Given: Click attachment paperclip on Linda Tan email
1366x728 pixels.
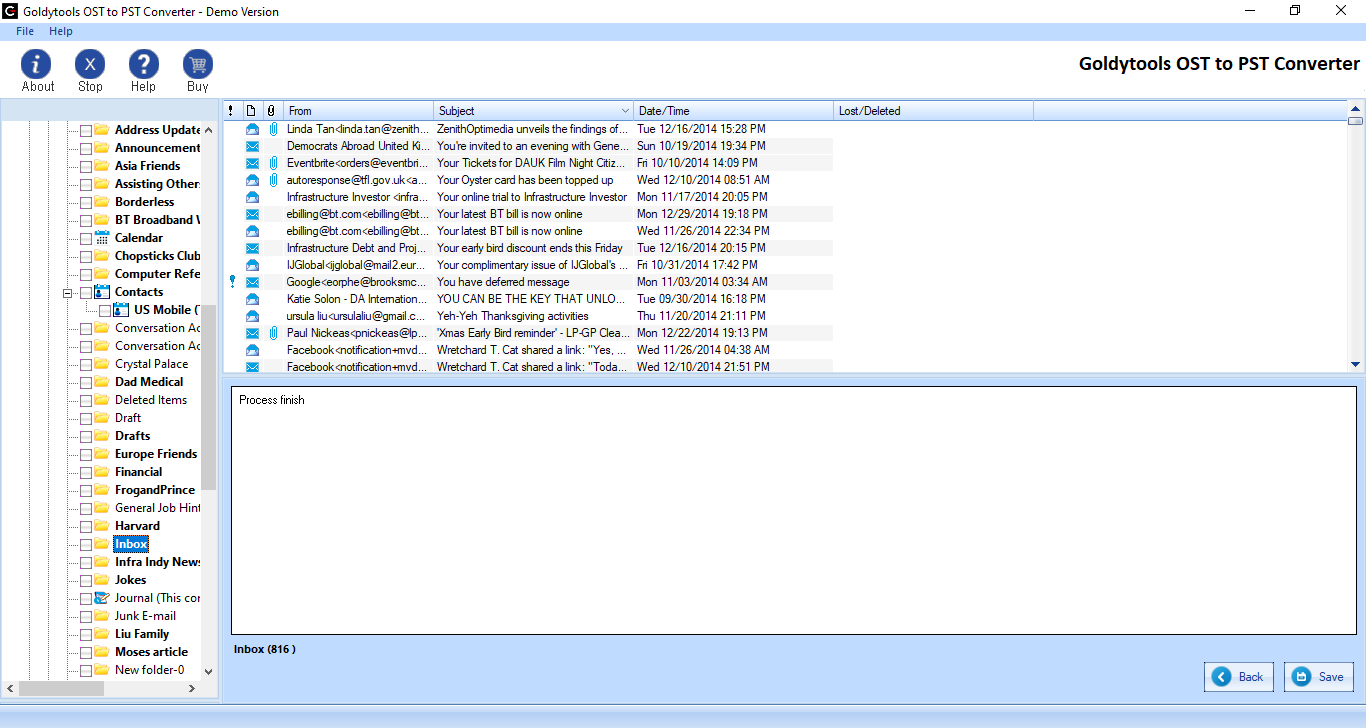Looking at the screenshot, I should click(272, 129).
